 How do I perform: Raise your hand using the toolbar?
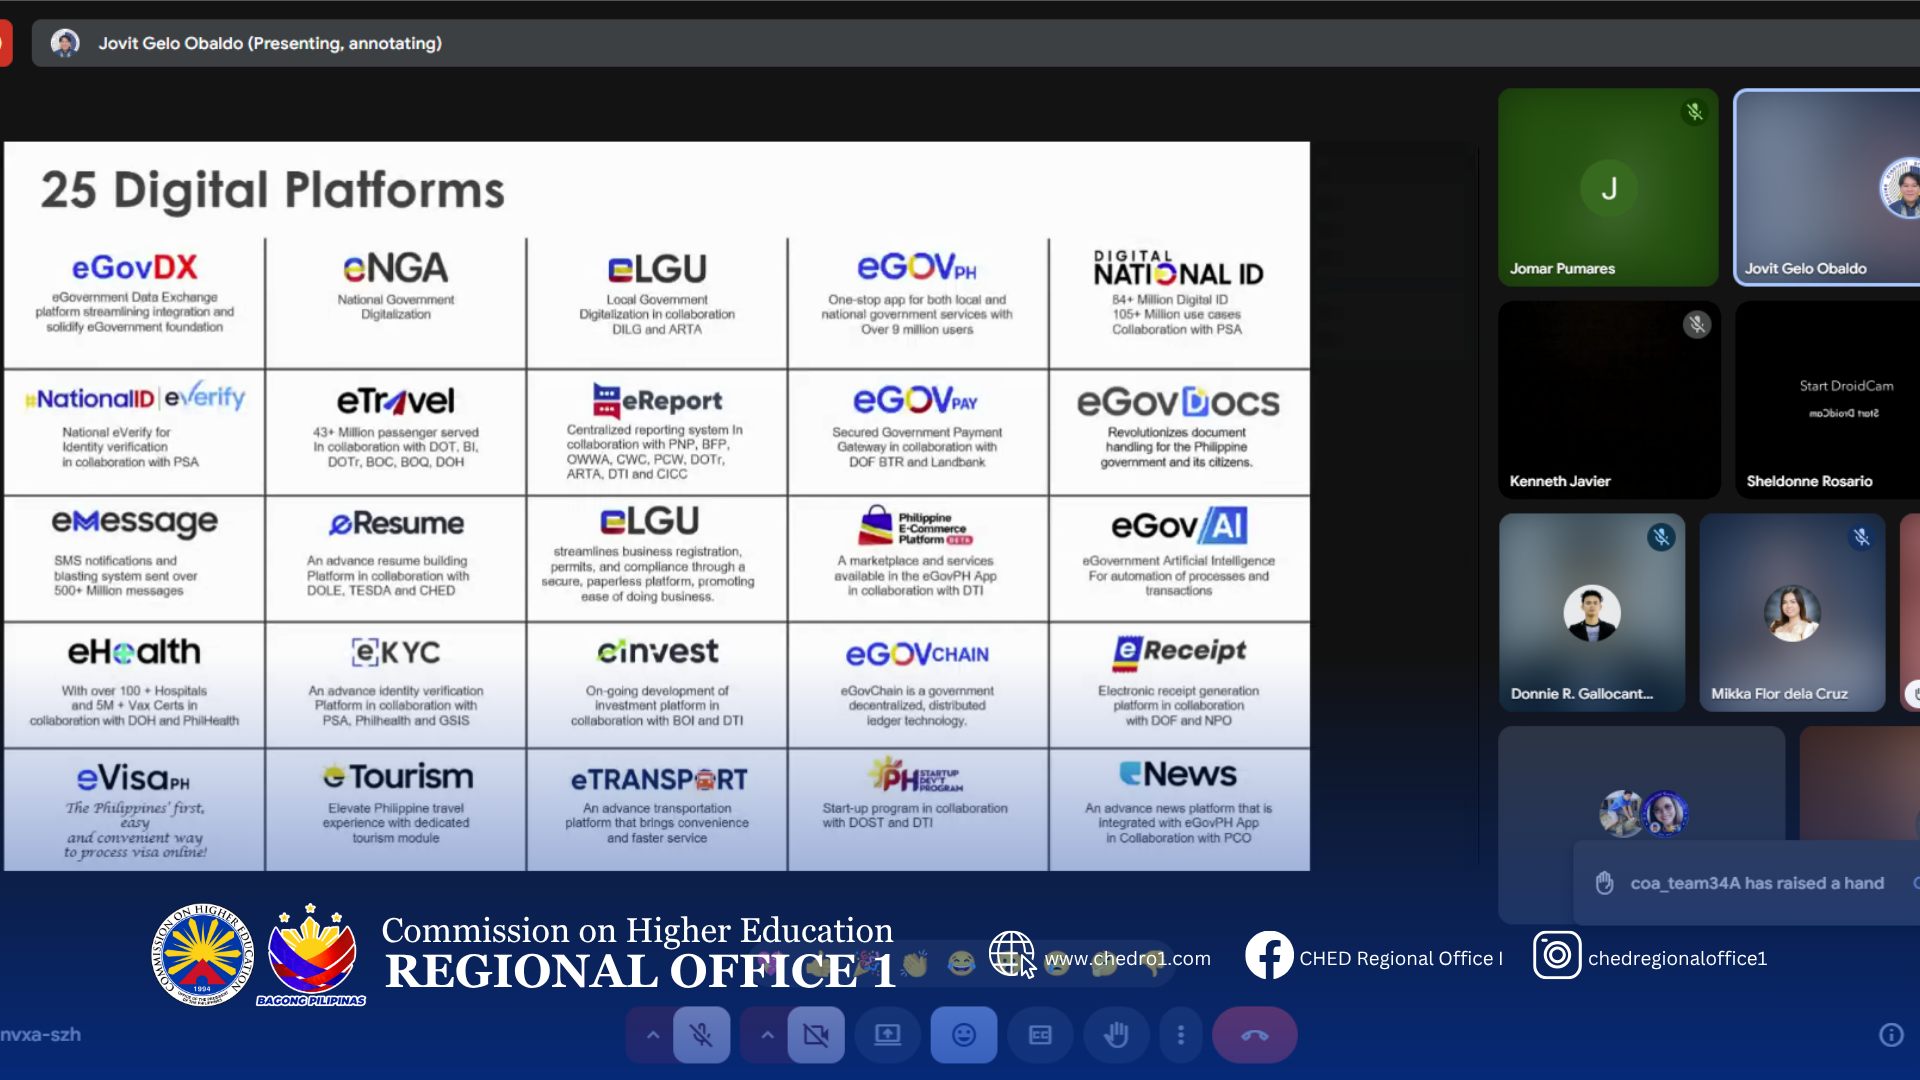[x=1116, y=1035]
